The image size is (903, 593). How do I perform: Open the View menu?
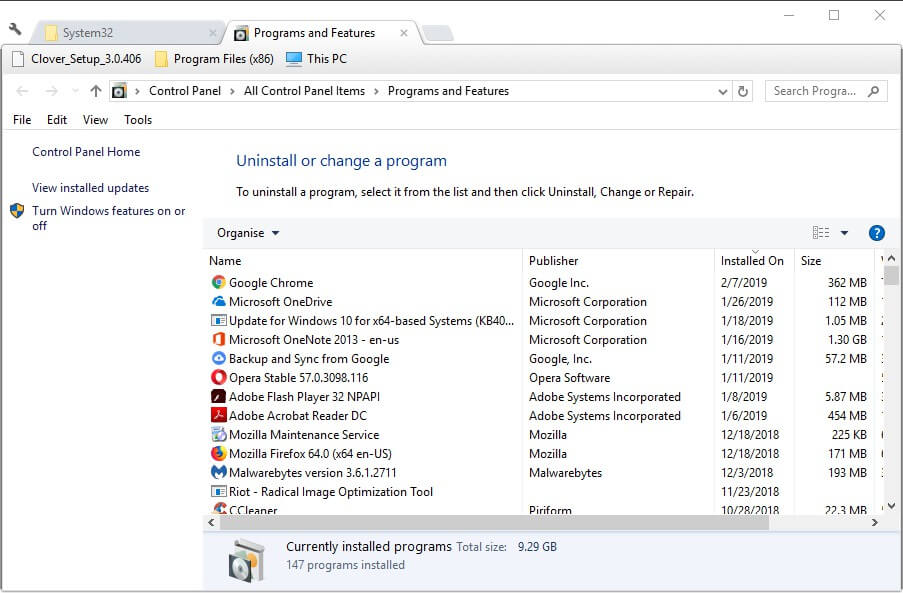point(95,120)
